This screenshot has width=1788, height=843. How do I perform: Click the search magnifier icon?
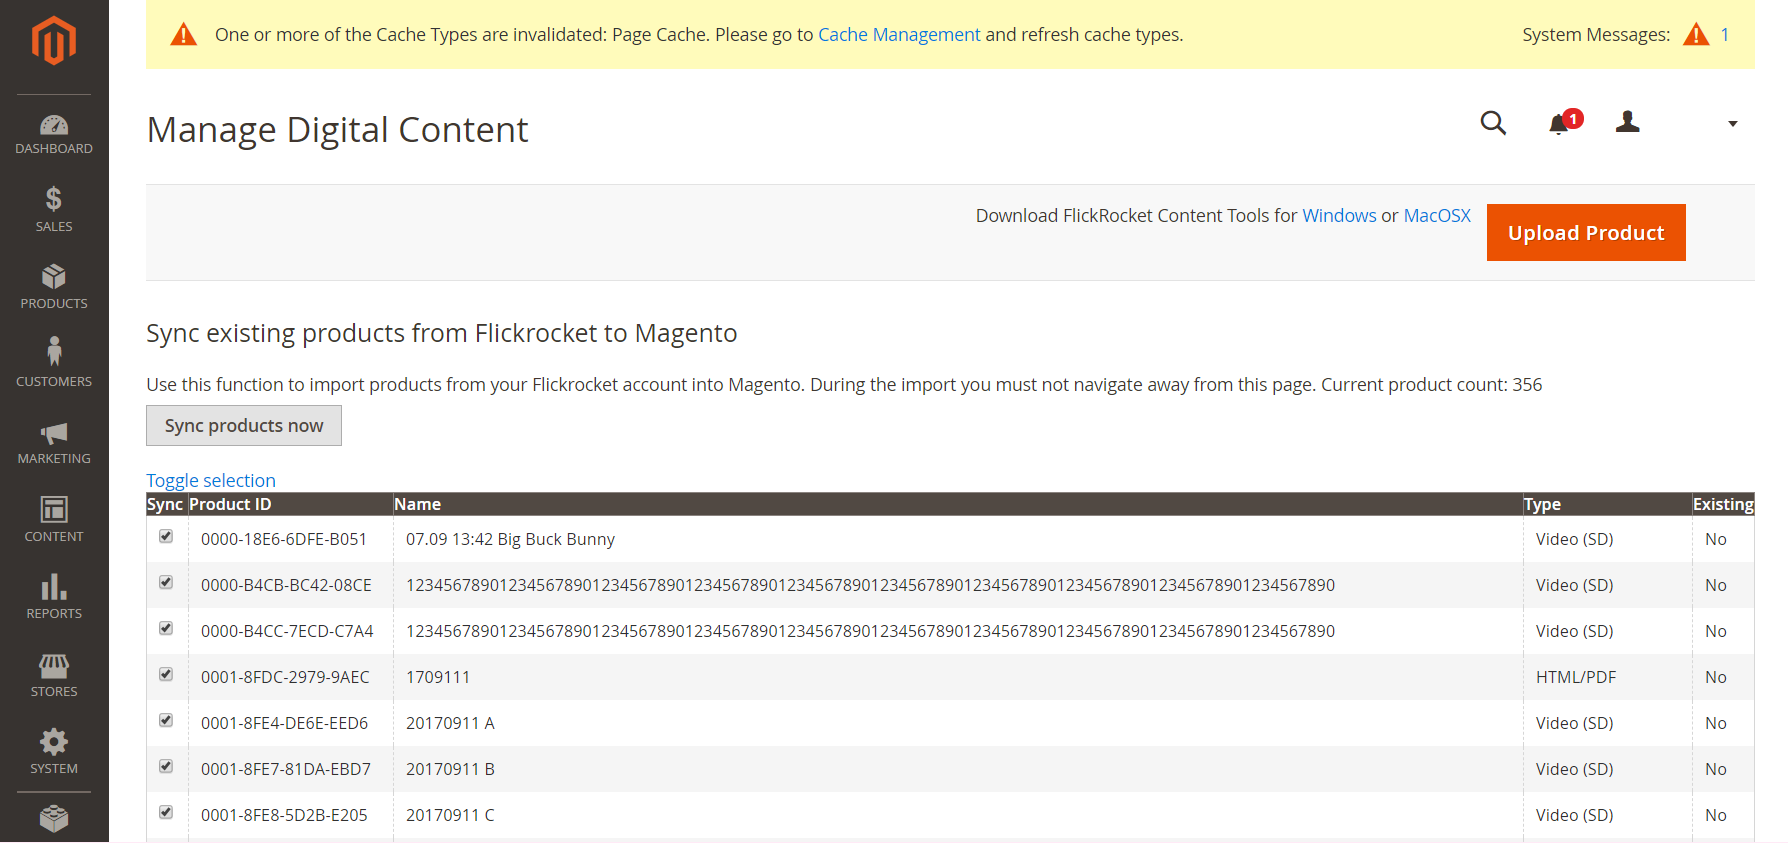pyautogui.click(x=1493, y=123)
